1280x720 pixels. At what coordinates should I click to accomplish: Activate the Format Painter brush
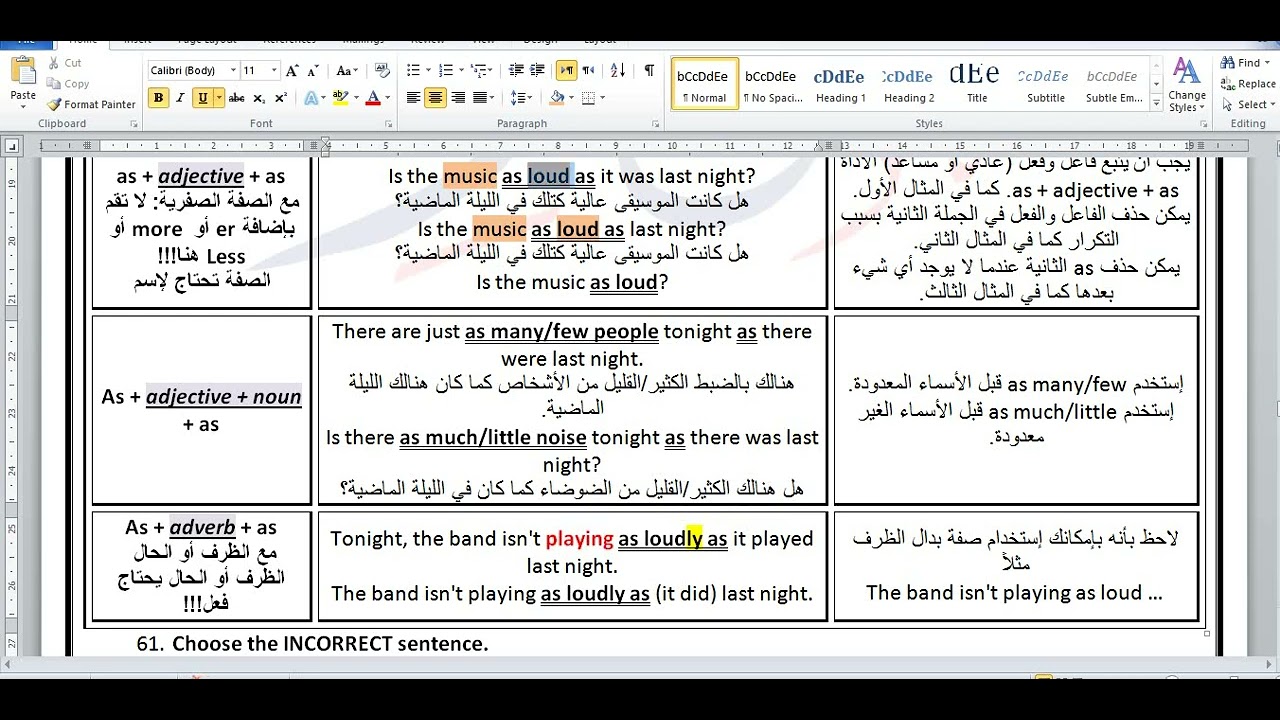pyautogui.click(x=91, y=104)
